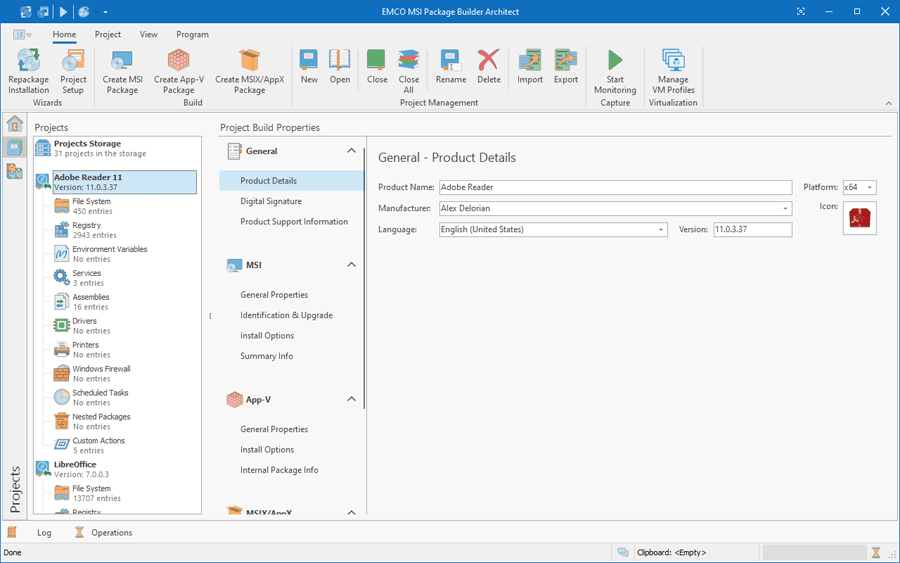Screen dimensions: 900x563
Task: Open the View ribbon tab
Action: pyautogui.click(x=148, y=34)
